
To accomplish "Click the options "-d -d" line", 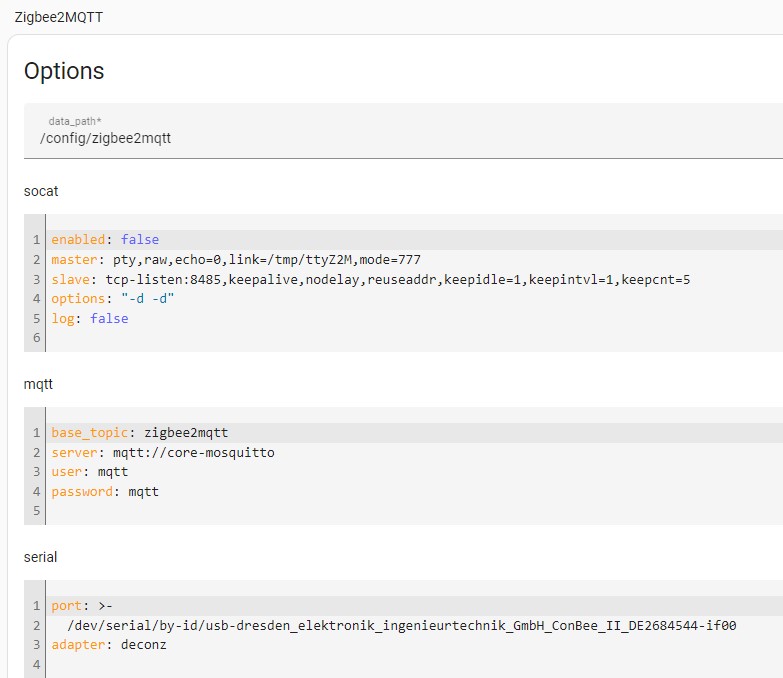I will pos(414,299).
